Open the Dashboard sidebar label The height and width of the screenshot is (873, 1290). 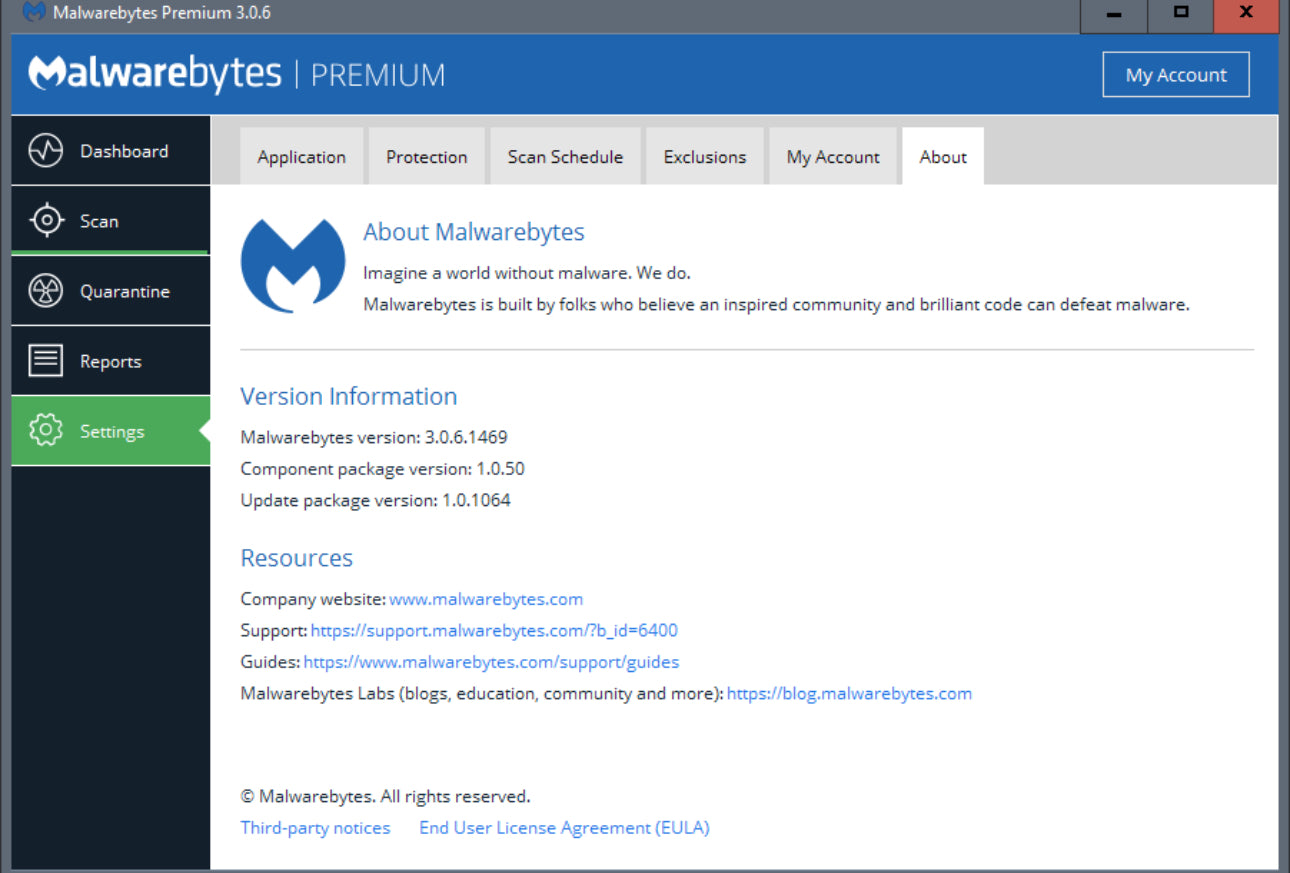click(x=124, y=151)
